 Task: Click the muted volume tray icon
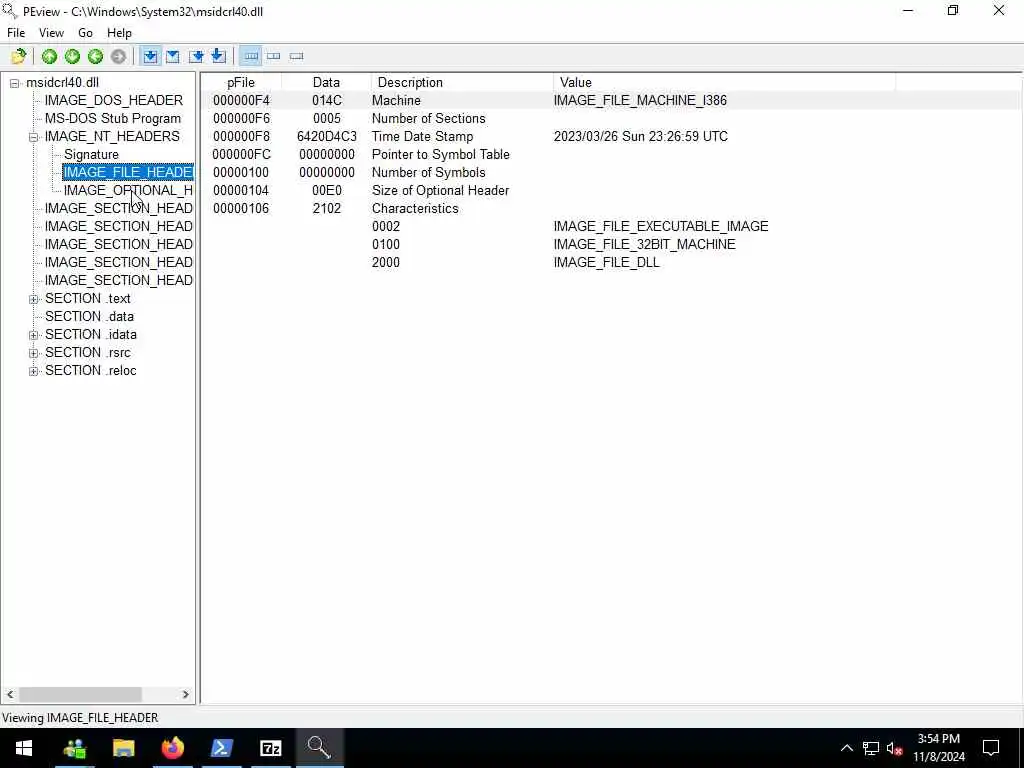[894, 748]
